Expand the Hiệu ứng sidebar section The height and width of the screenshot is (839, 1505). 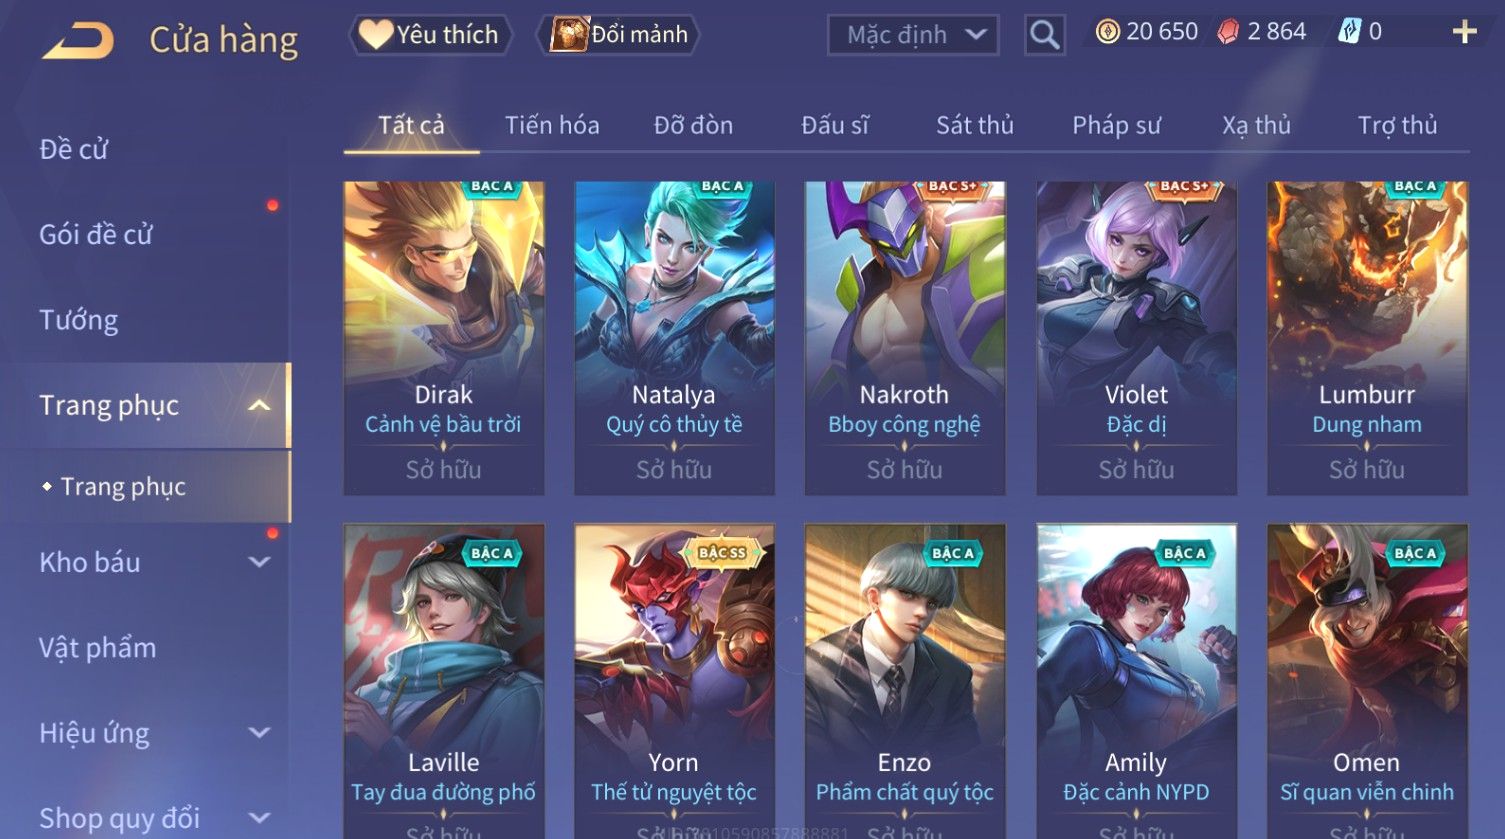(x=259, y=733)
